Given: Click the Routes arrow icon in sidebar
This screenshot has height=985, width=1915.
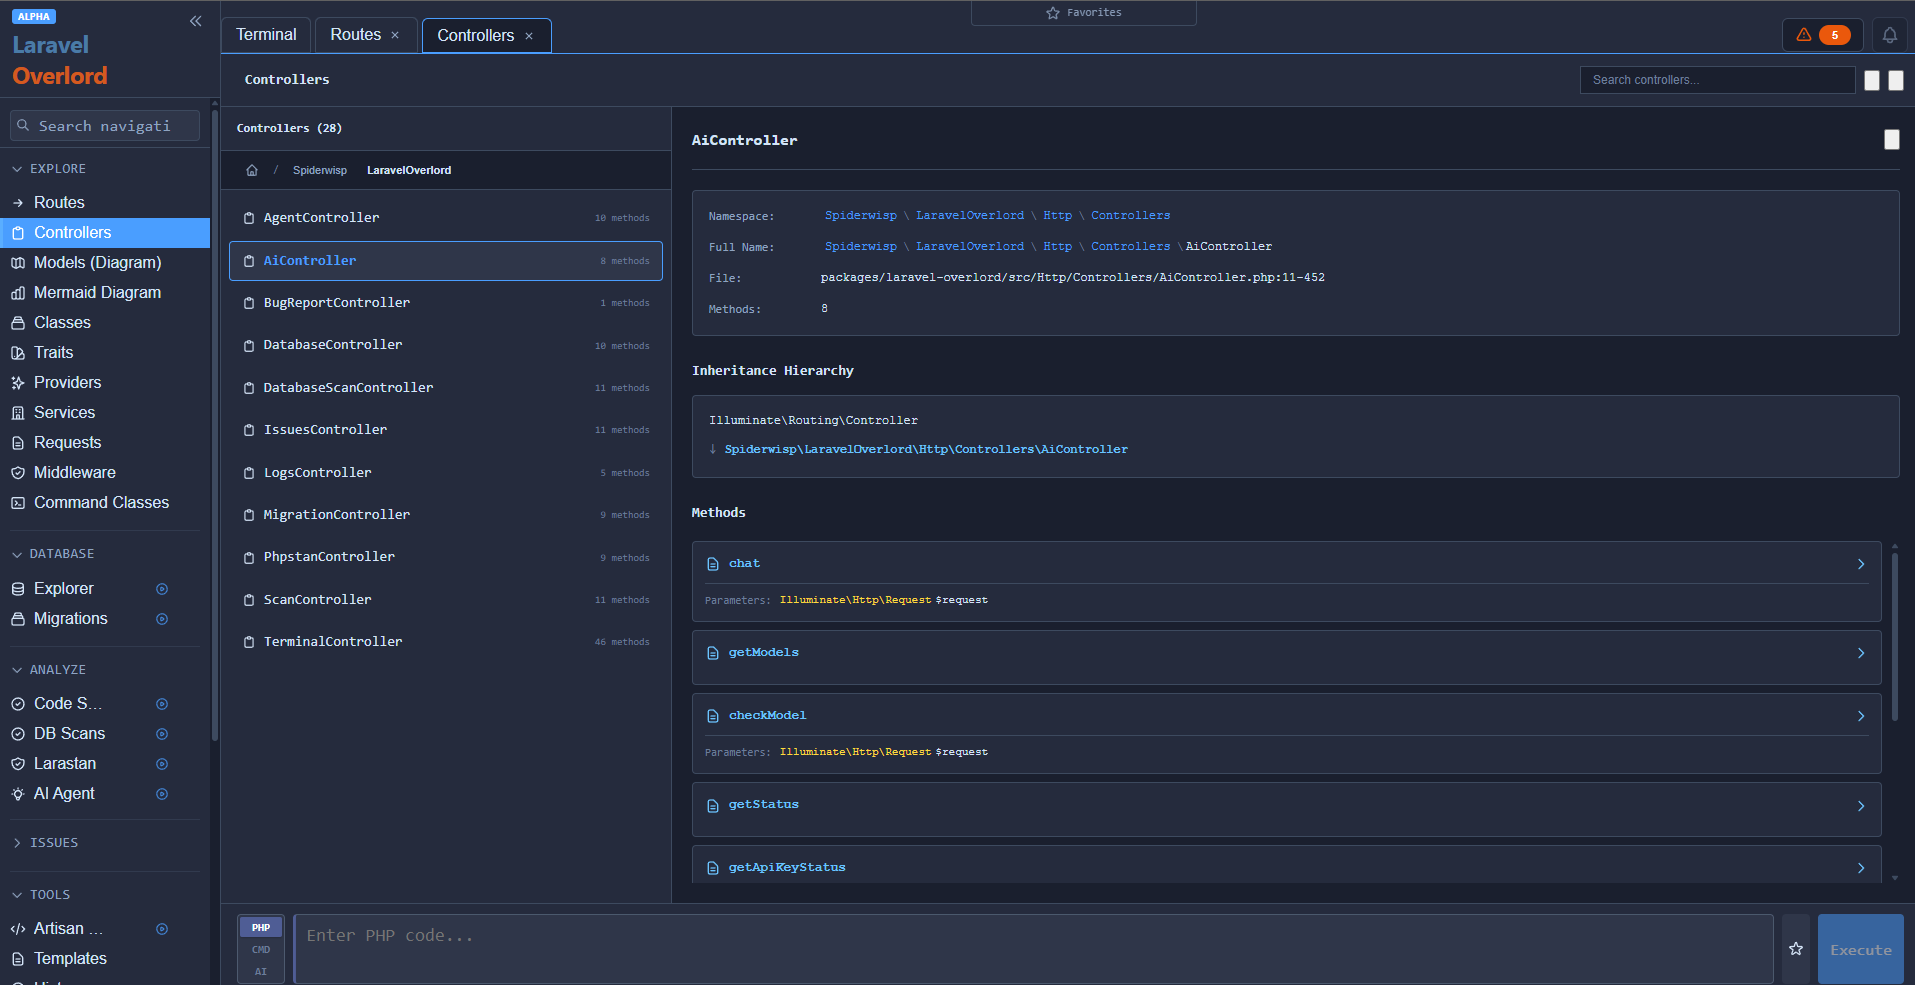Looking at the screenshot, I should [x=18, y=203].
